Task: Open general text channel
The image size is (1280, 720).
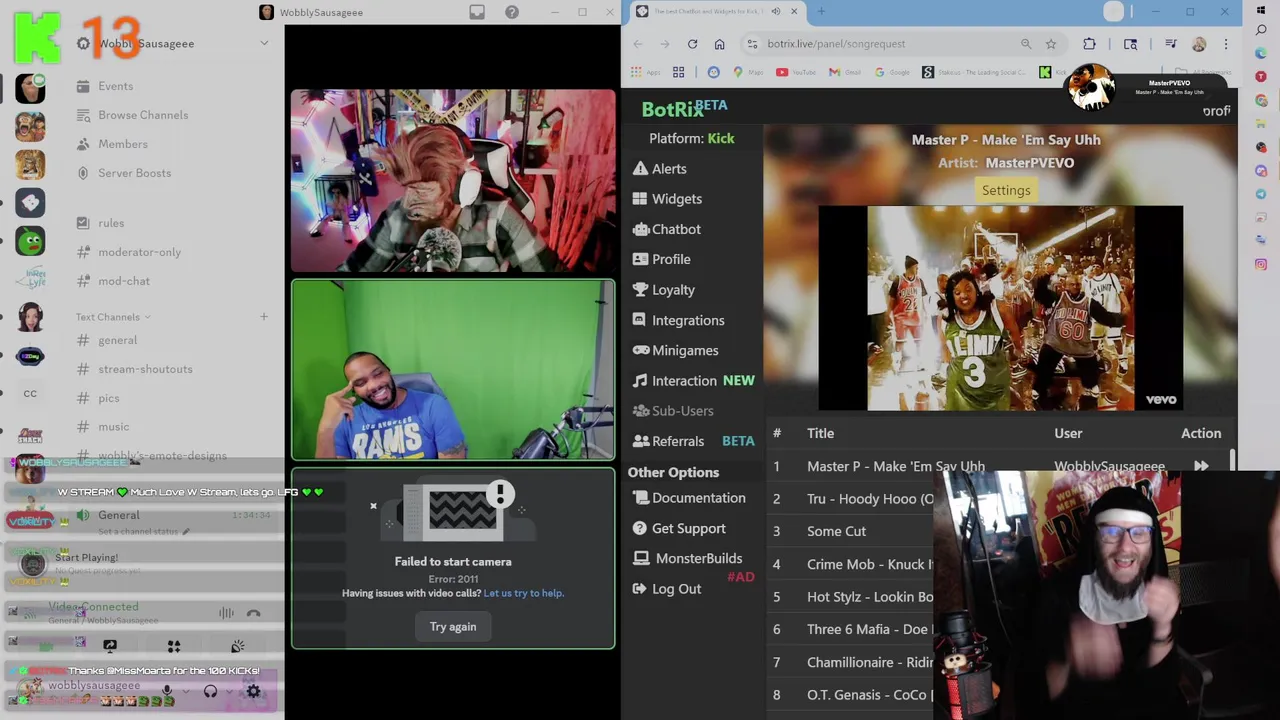Action: tap(108, 340)
